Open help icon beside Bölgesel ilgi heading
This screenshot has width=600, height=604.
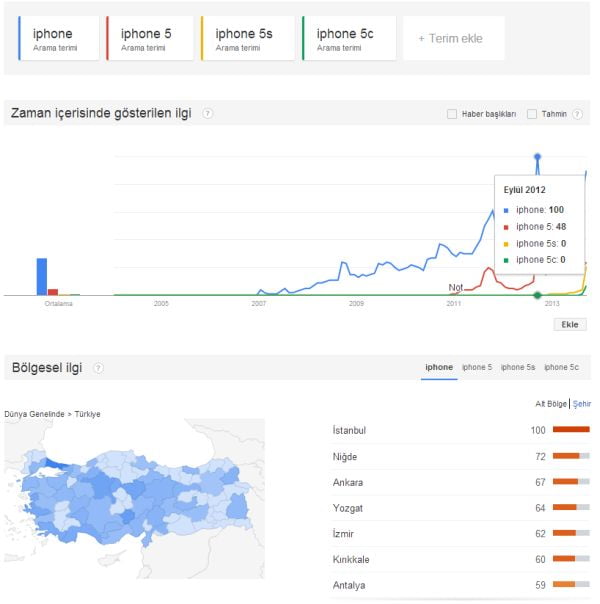pos(98,368)
